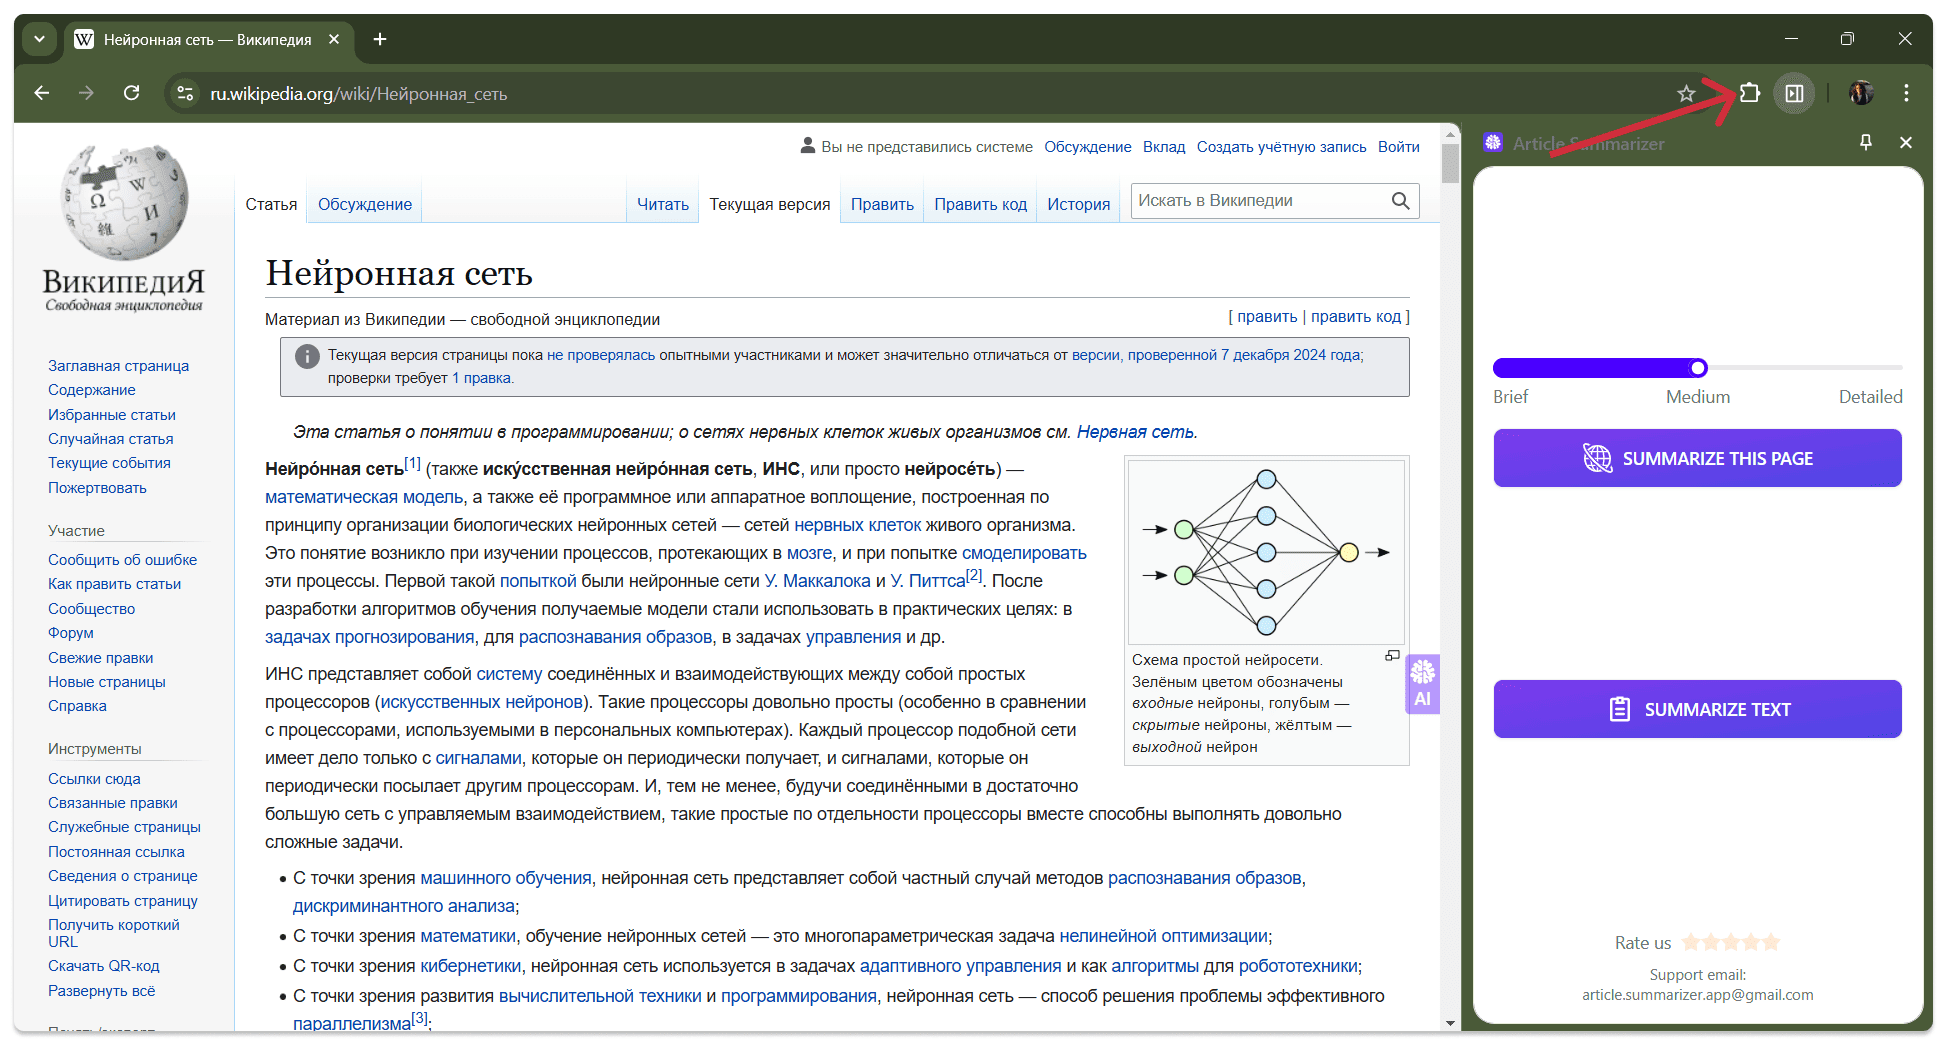This screenshot has height=1045, width=1947.
Task: Open the tab search dropdown arrow
Action: point(39,39)
